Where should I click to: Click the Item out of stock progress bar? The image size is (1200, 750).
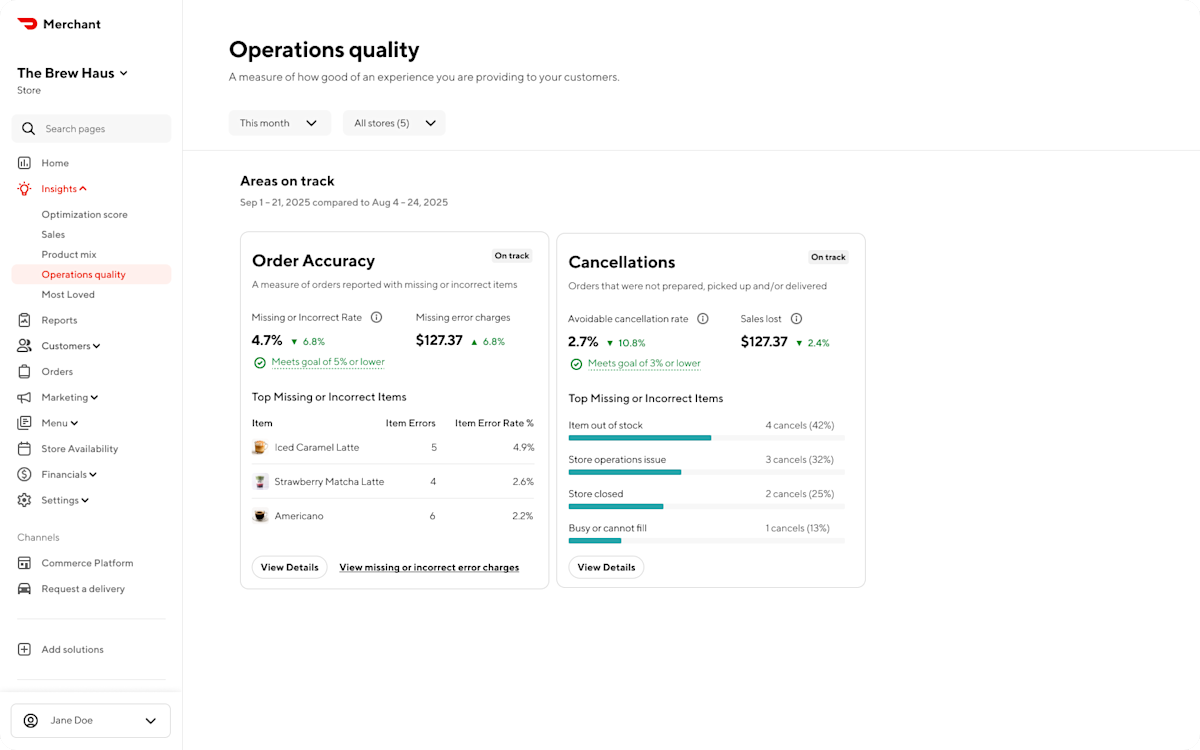[x=640, y=438]
